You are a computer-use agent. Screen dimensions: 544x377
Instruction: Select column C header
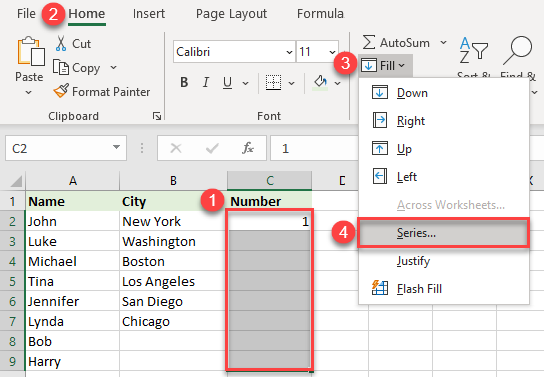270,181
